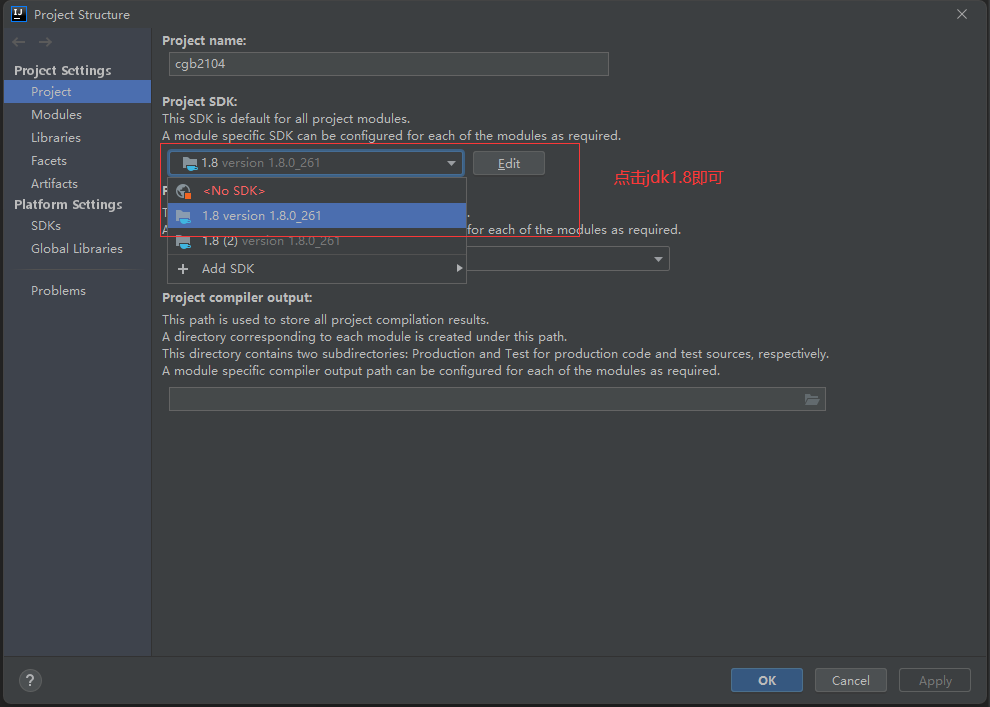Click the folder browse icon in compiler output field
Viewport: 990px width, 707px height.
click(x=812, y=399)
